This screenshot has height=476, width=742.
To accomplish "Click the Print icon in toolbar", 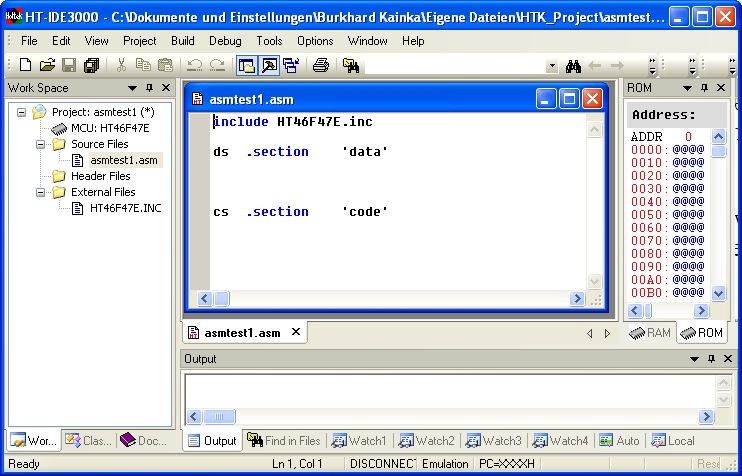I will (321, 66).
